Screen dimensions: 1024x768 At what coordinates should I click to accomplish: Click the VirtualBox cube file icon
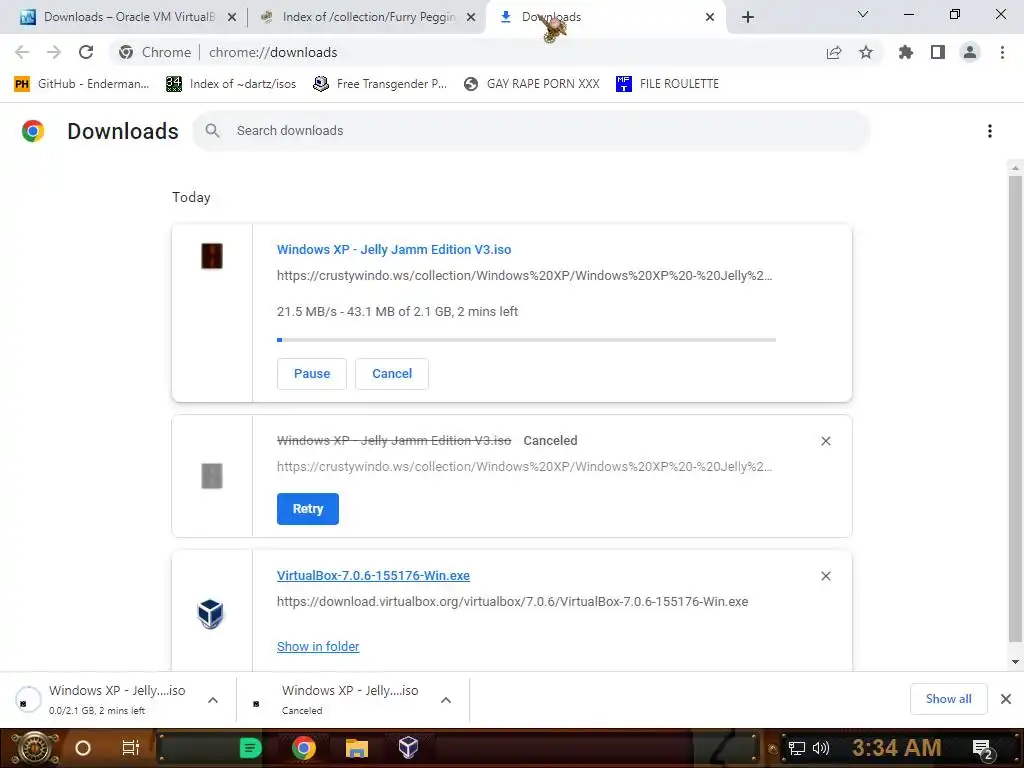tap(211, 614)
